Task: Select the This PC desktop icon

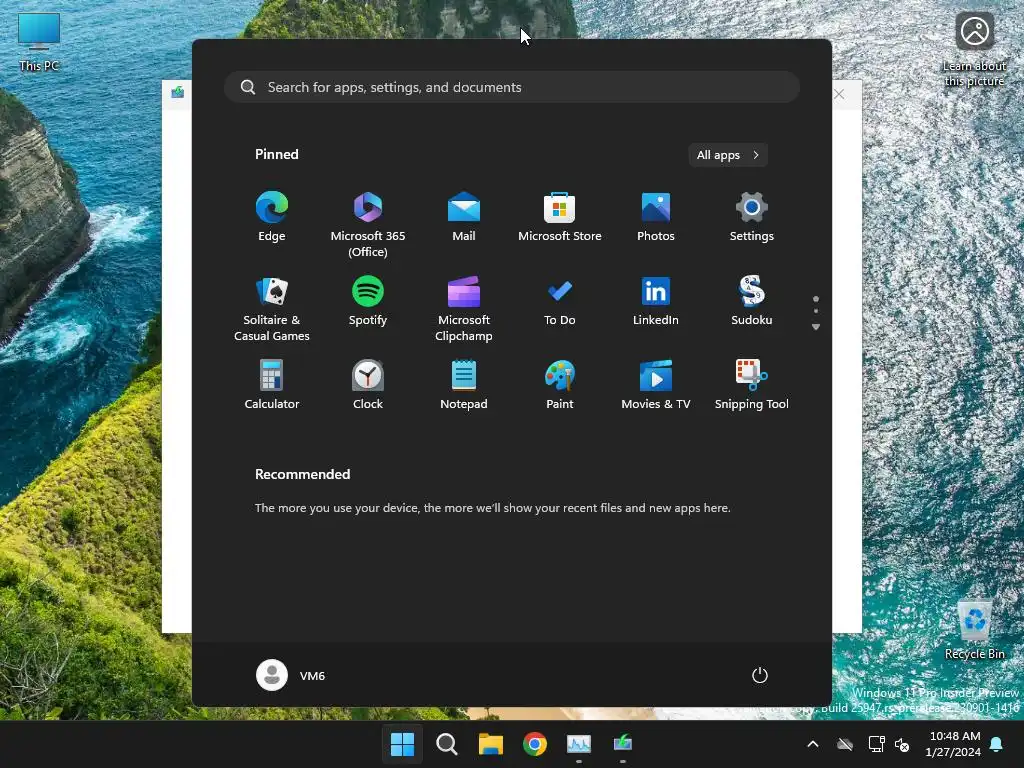Action: click(x=39, y=42)
